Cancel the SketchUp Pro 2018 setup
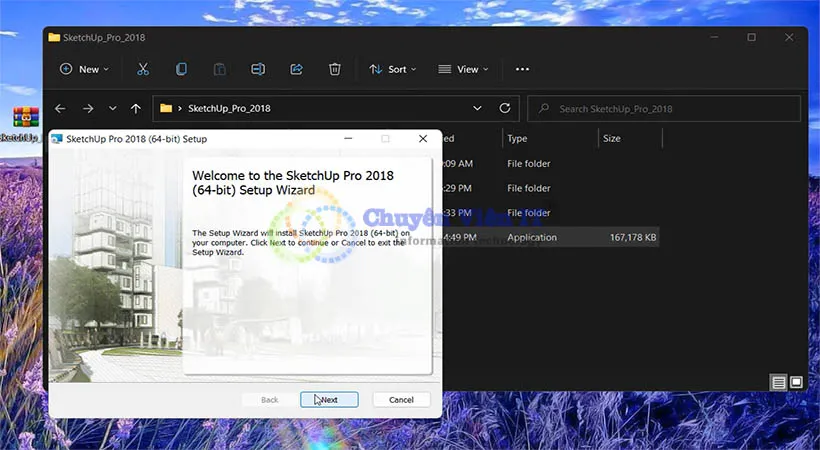 pos(400,399)
